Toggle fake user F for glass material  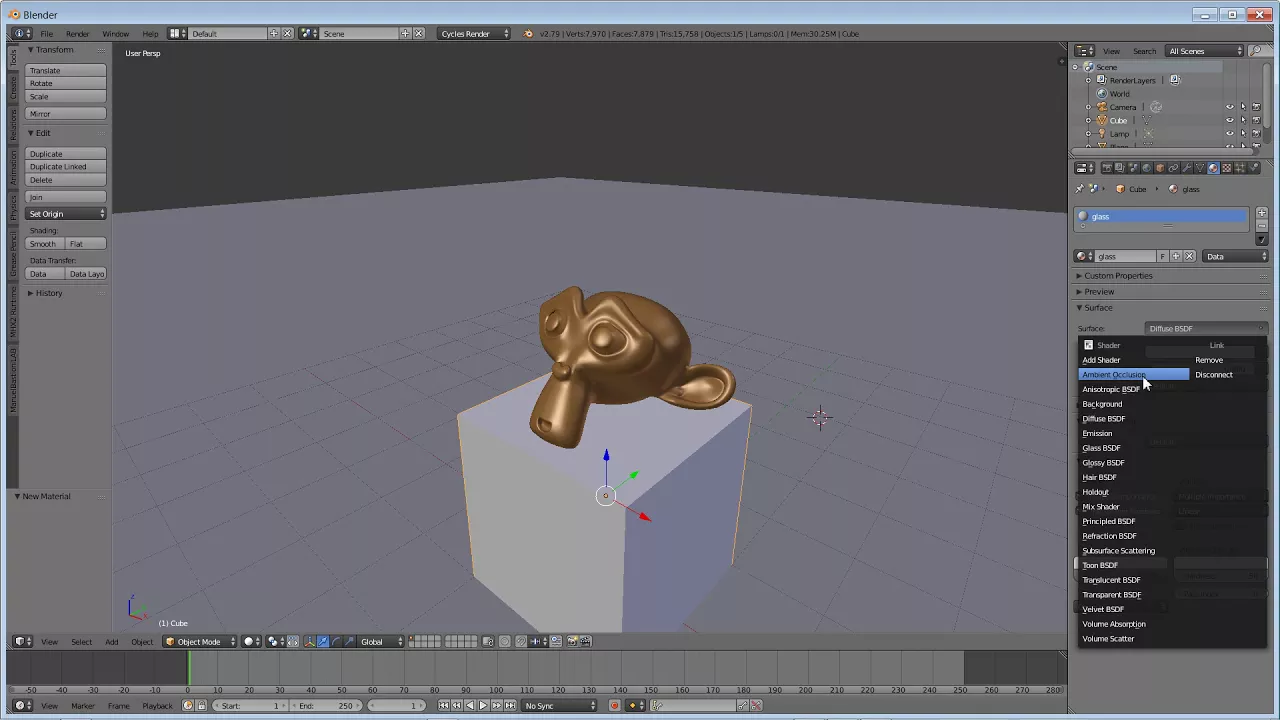point(1163,256)
